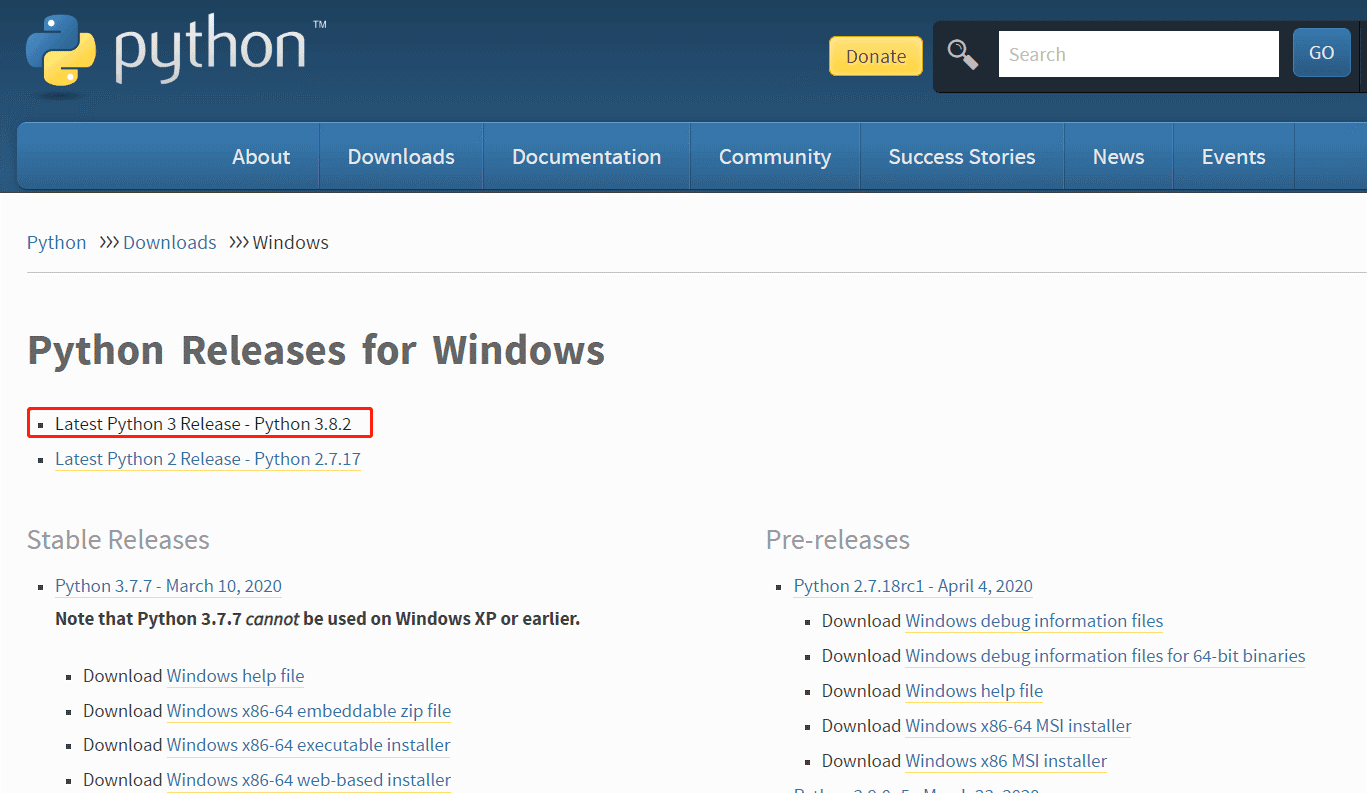Download Windows x86-64 executable installer
1367x793 pixels.
[x=309, y=745]
